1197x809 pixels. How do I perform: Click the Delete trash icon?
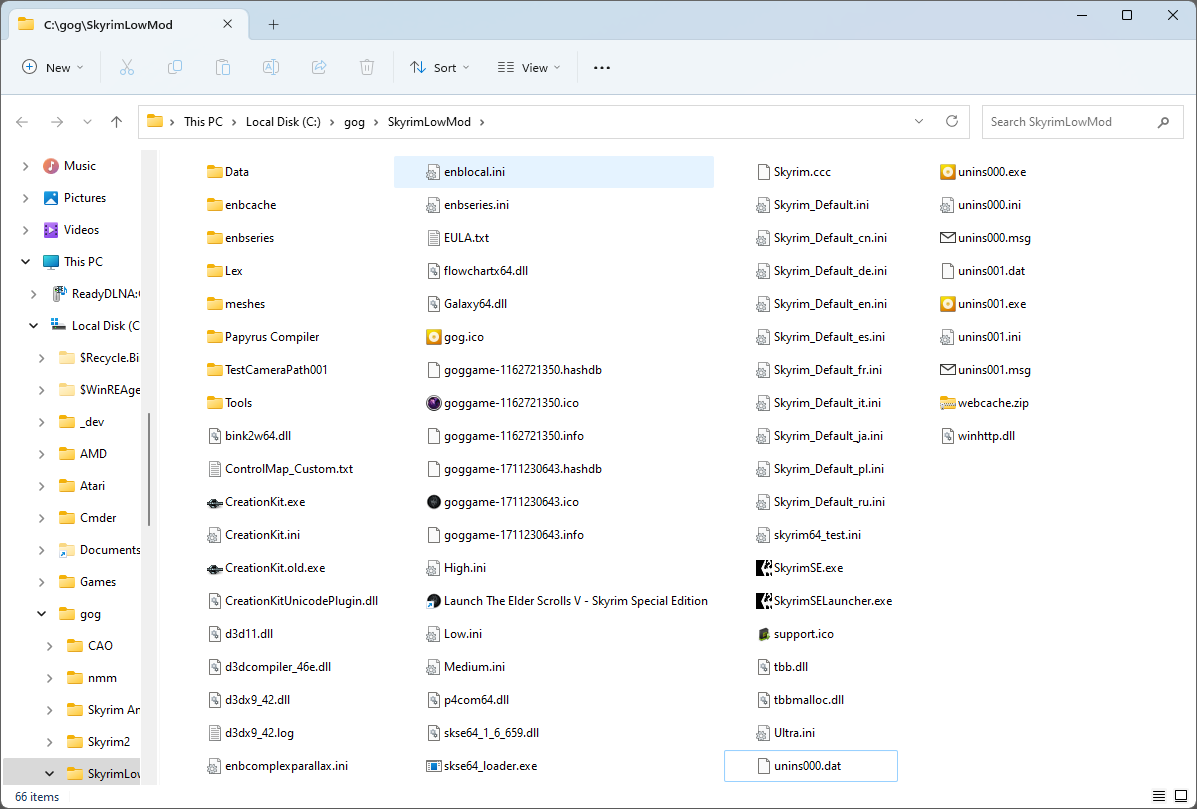(366, 67)
